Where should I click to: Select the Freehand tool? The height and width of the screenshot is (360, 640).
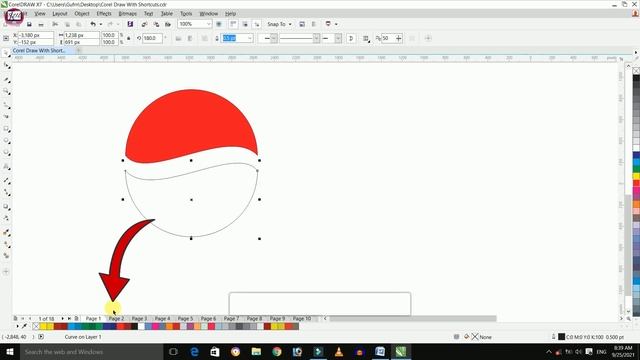point(6,105)
